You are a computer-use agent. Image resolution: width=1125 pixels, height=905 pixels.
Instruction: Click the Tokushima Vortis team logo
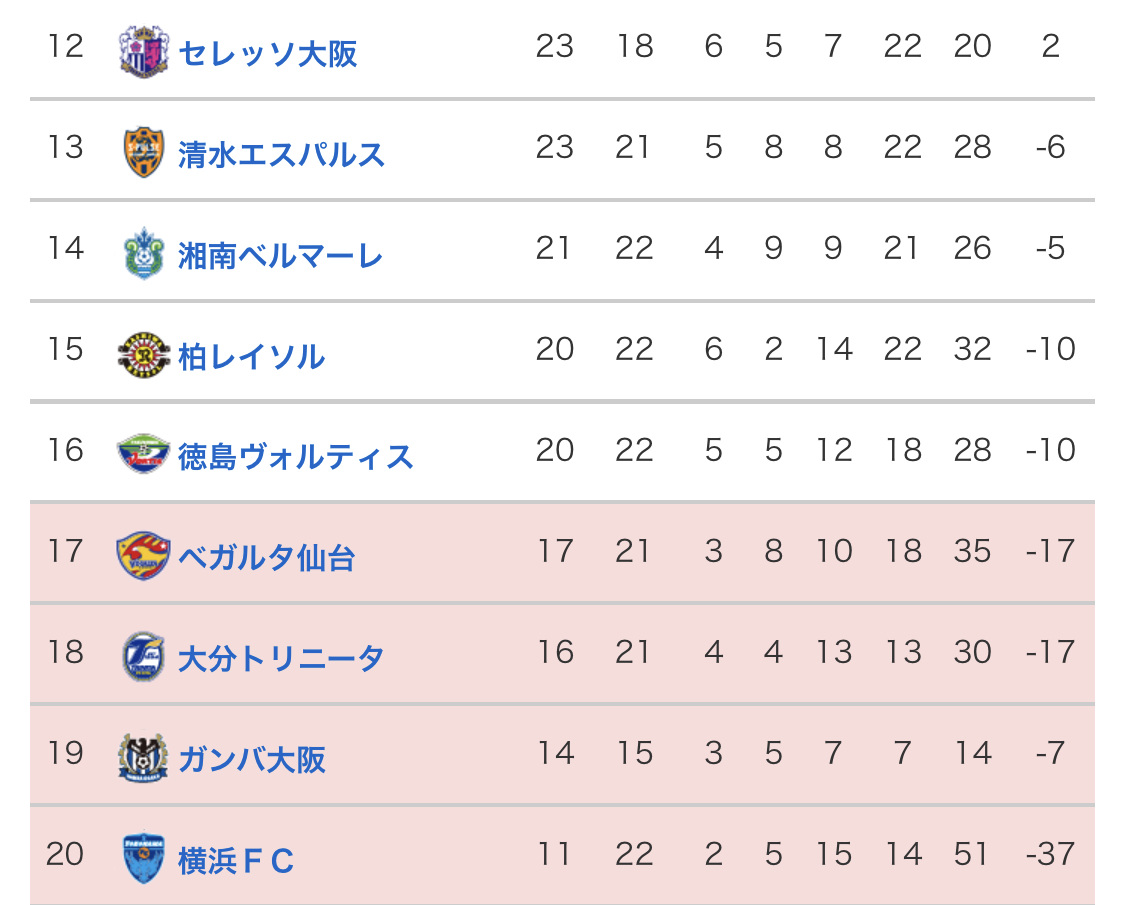coord(143,455)
